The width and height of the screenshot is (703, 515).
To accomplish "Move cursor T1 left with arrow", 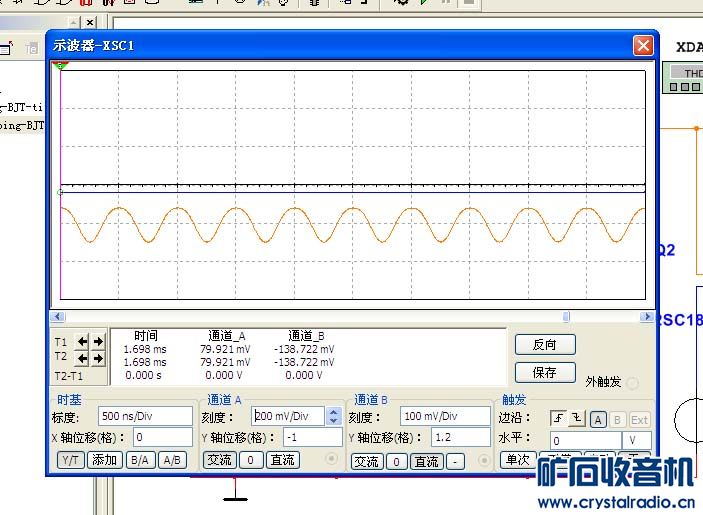I will (x=83, y=341).
